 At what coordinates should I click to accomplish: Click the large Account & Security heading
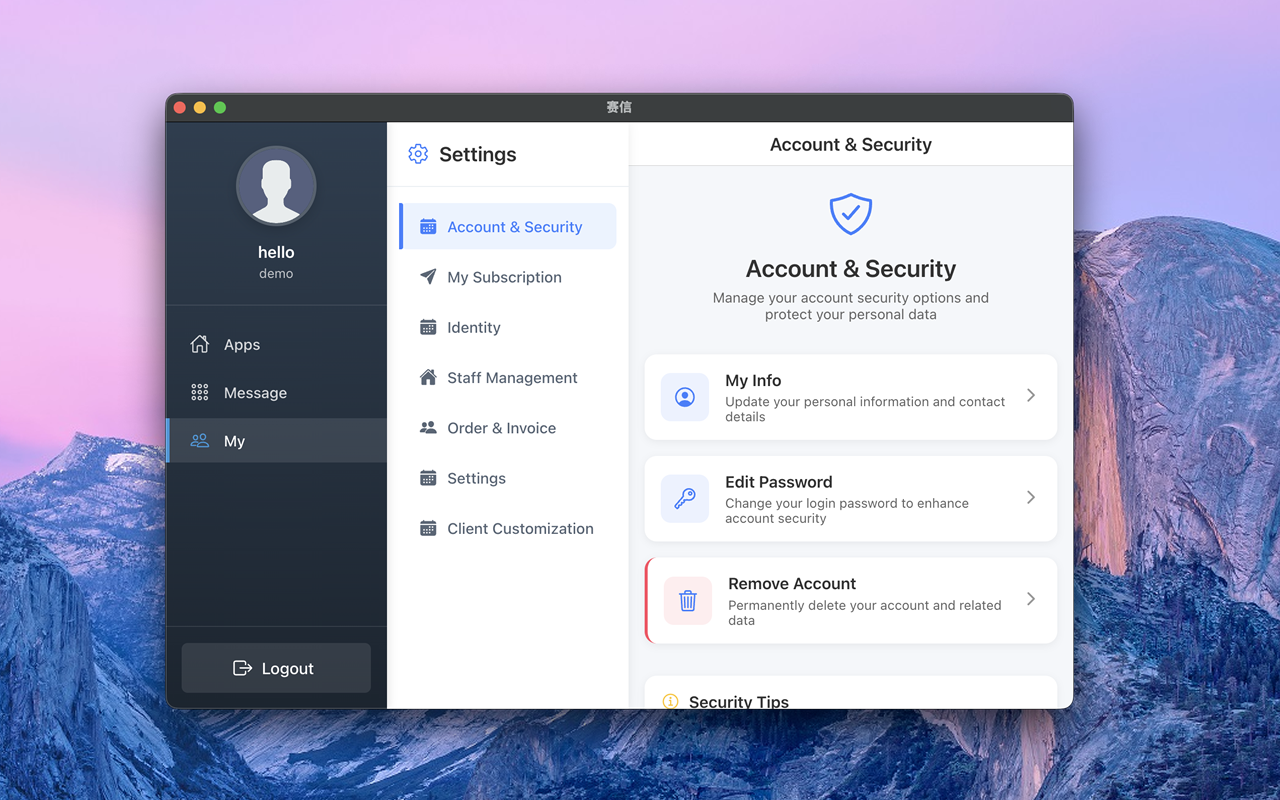pyautogui.click(x=851, y=269)
